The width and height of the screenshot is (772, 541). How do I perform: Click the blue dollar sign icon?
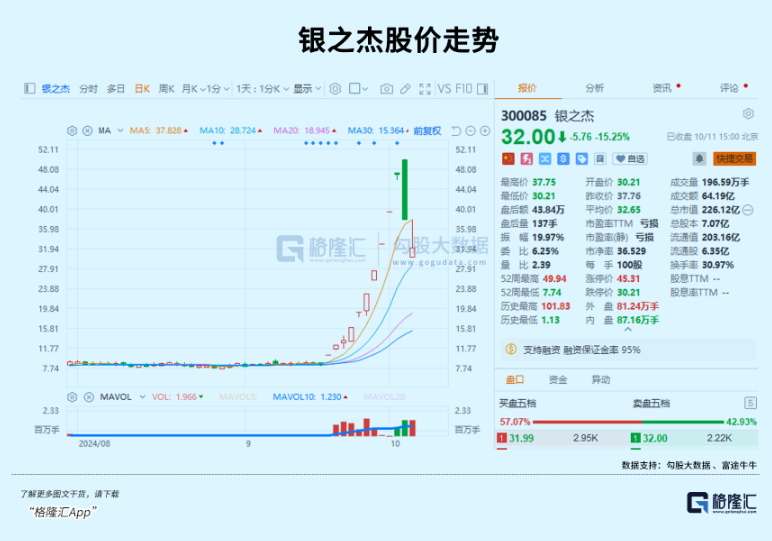[x=563, y=159]
